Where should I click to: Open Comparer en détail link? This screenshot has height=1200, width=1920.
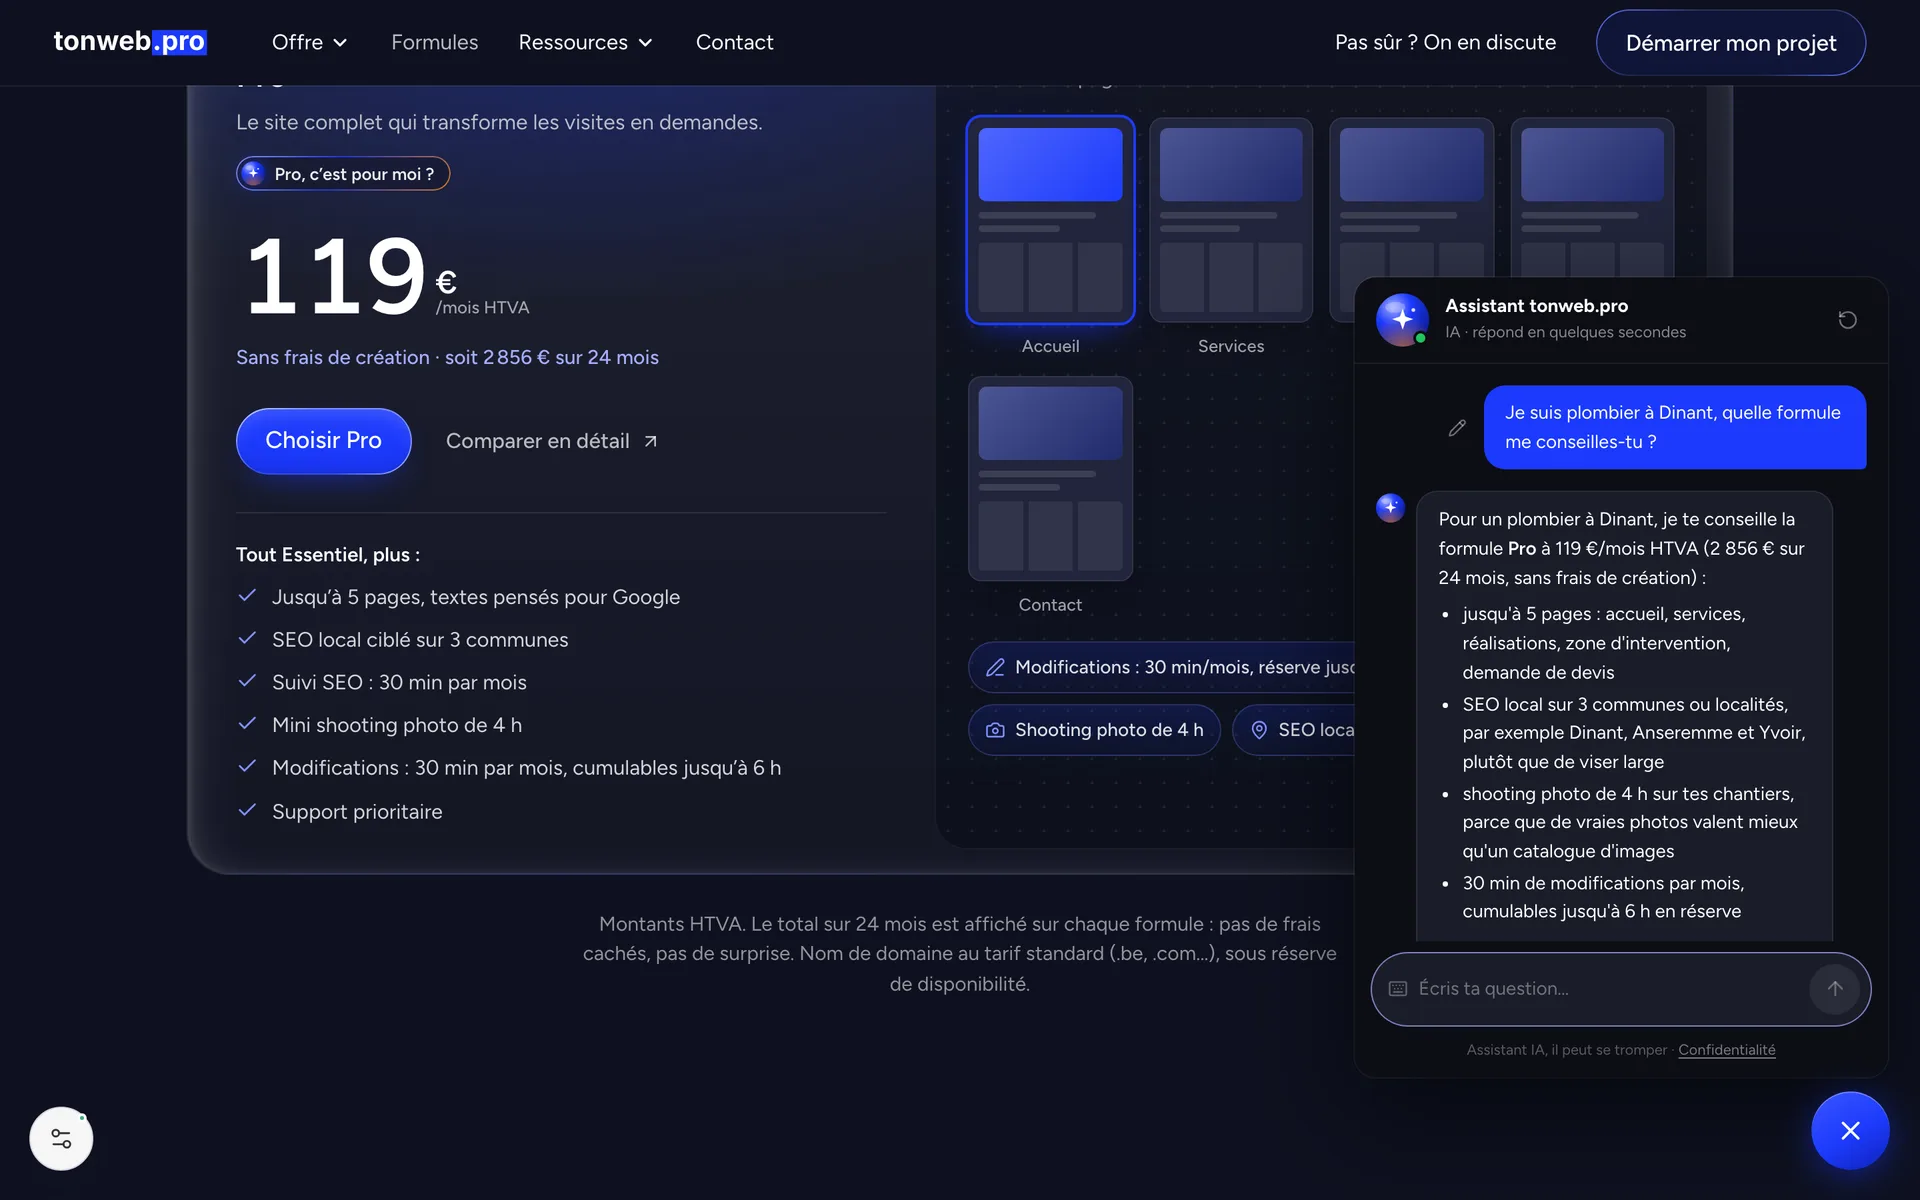[551, 441]
